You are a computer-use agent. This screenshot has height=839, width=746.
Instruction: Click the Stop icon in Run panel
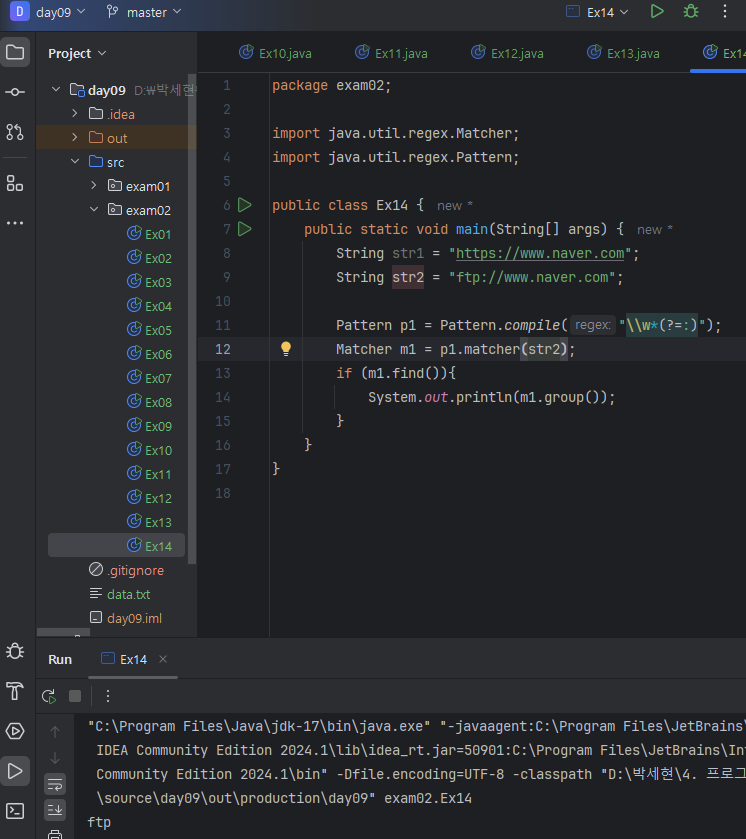click(x=75, y=696)
